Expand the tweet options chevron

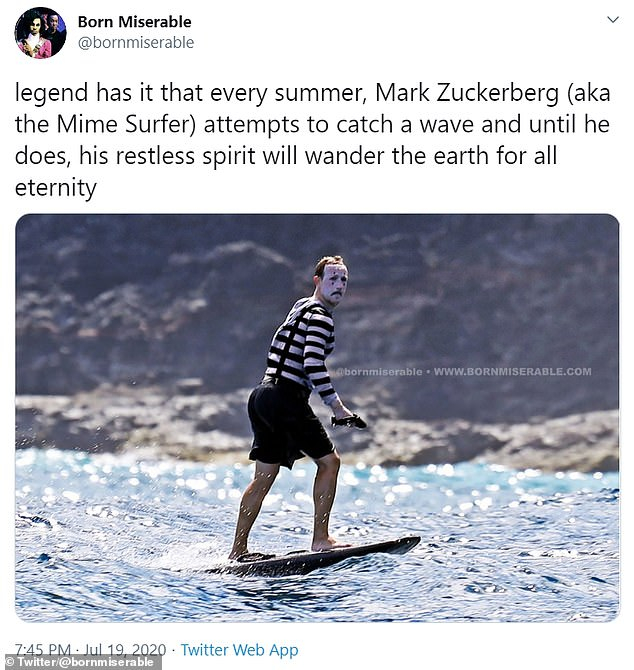(x=613, y=20)
